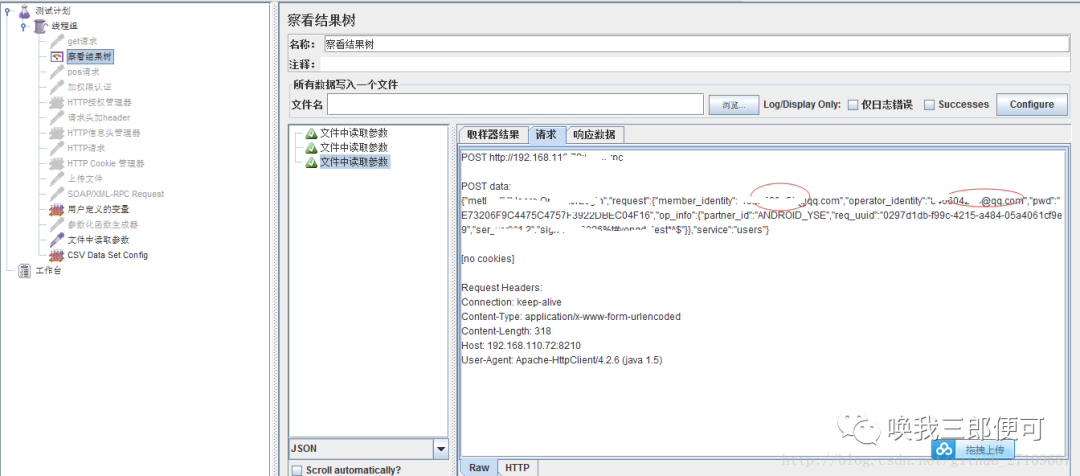This screenshot has height=476, width=1080.
Task: Enable the Successes checkbox
Action: coord(929,105)
